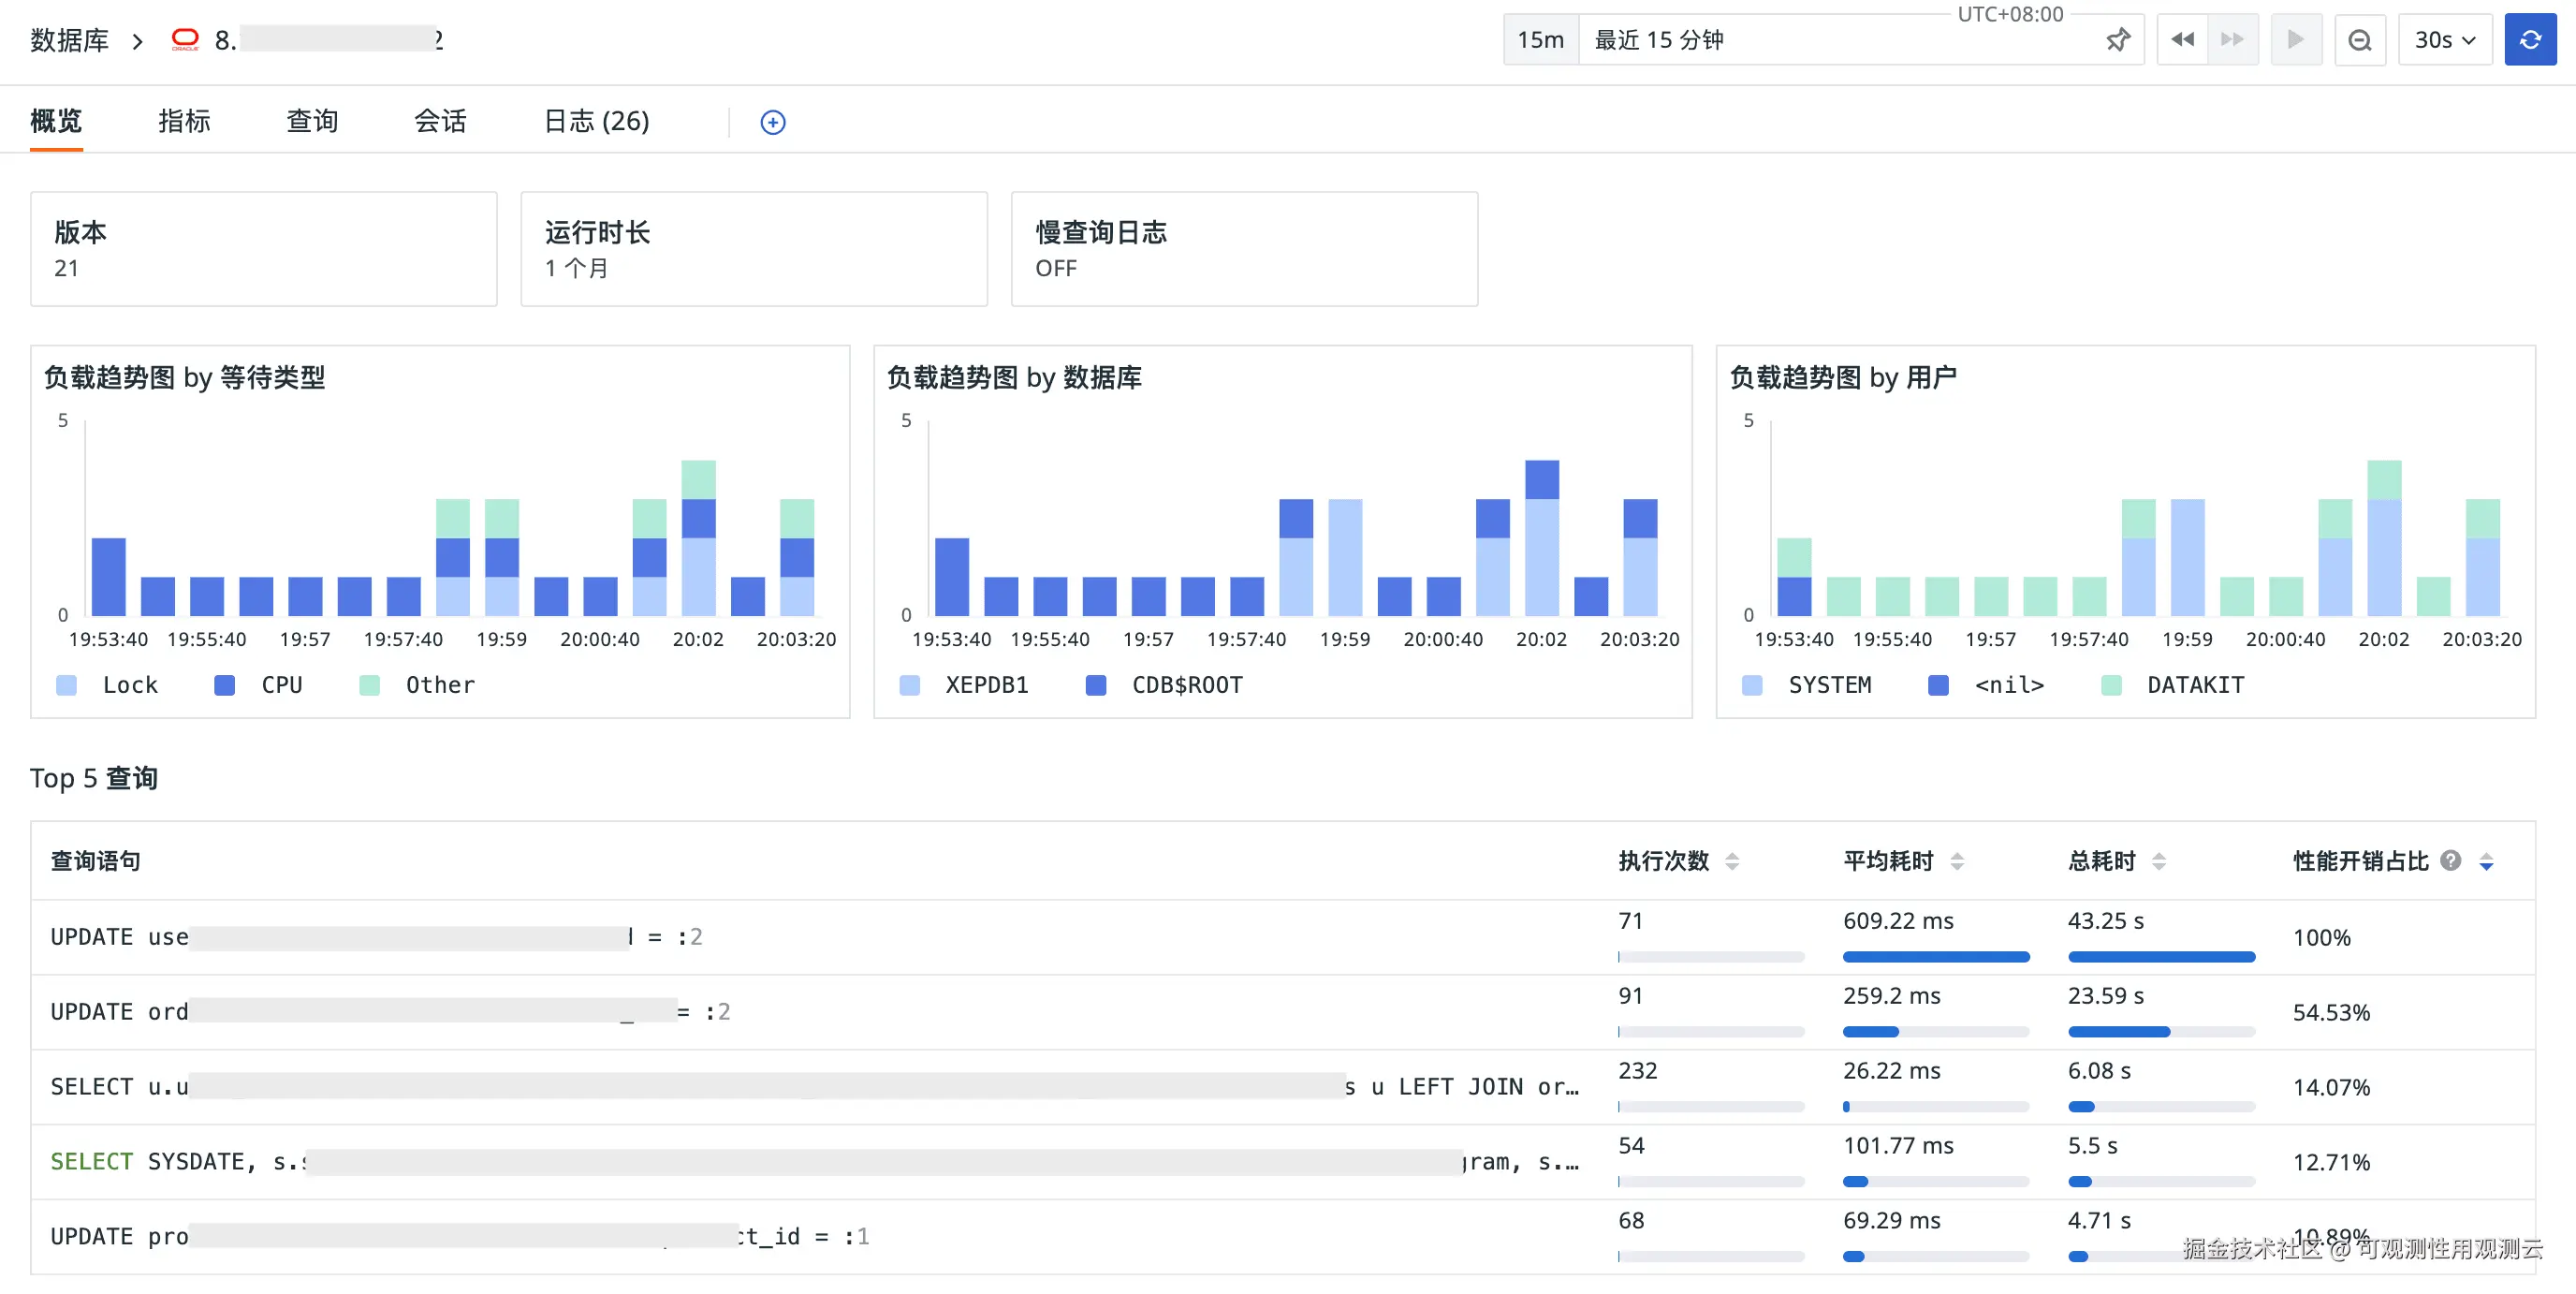Click the rewind time range icon
Screen dimensions: 2576x1294
2182,40
